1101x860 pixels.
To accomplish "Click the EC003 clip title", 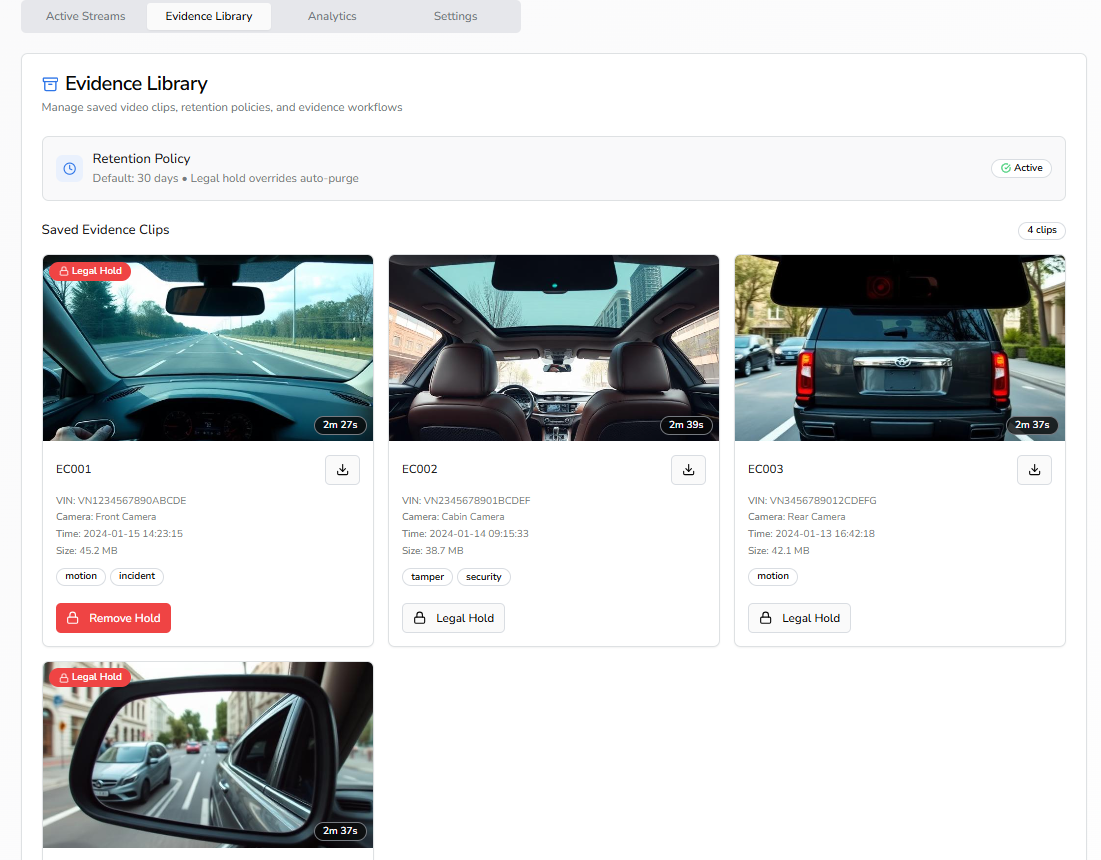I will click(766, 469).
